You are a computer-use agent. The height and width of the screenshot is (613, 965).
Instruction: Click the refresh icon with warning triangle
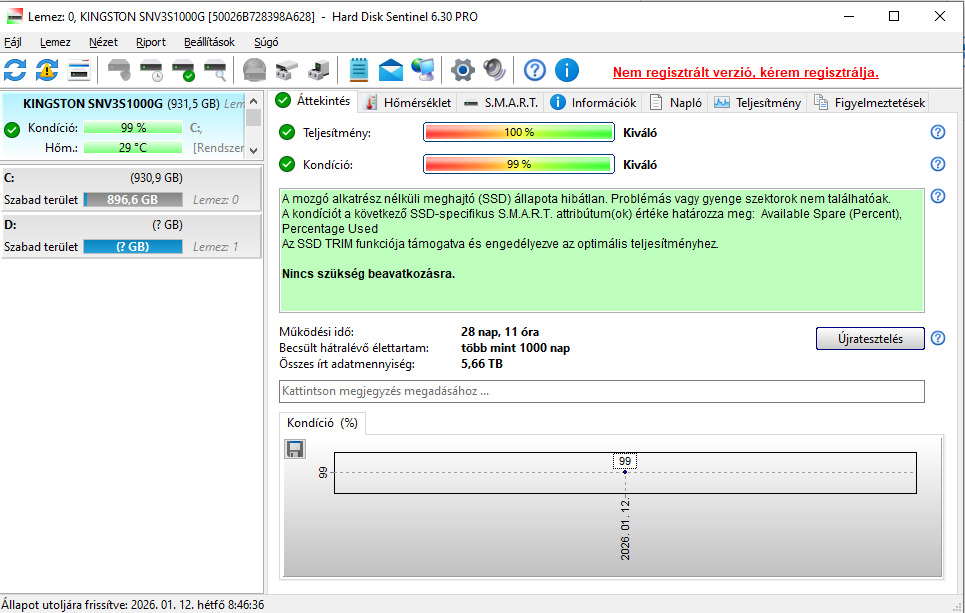coord(47,70)
